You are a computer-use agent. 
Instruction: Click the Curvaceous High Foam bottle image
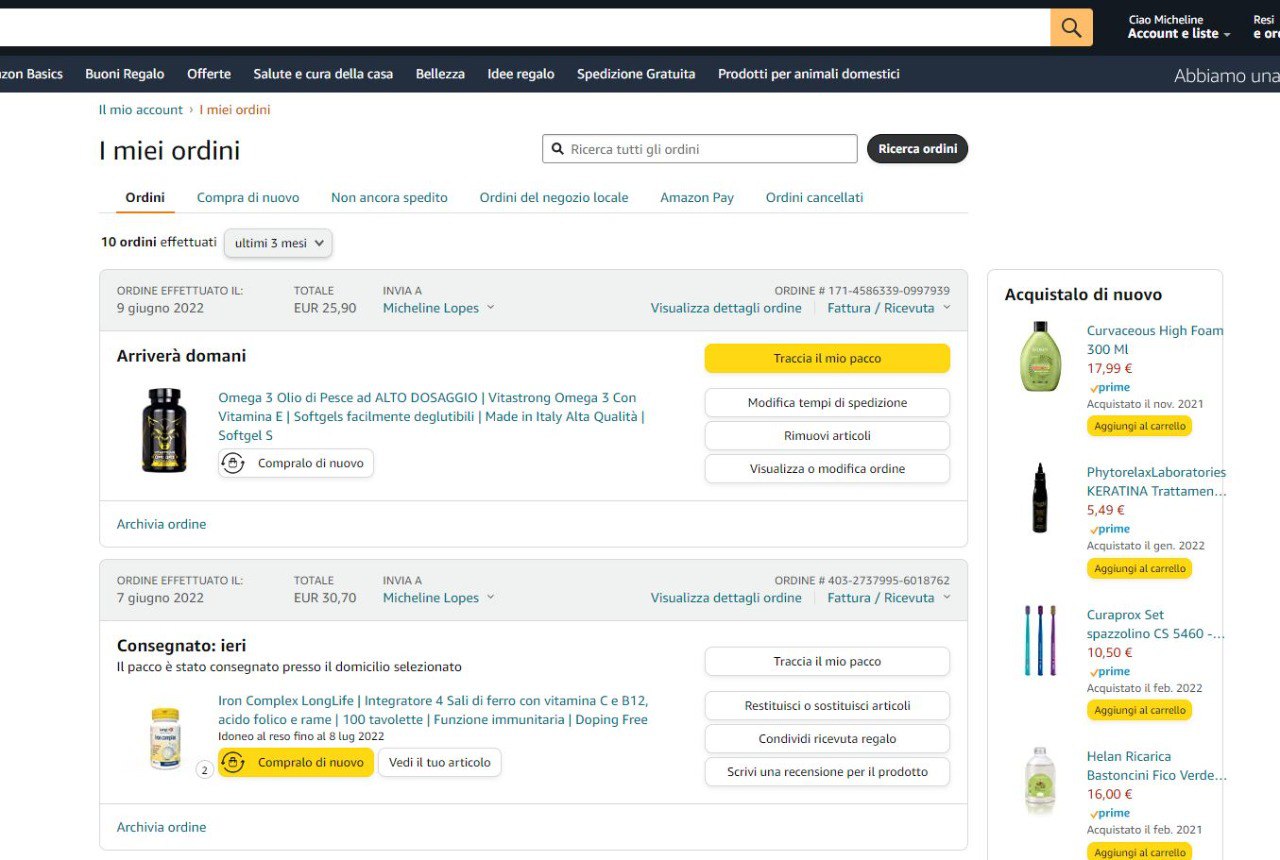coord(1040,357)
